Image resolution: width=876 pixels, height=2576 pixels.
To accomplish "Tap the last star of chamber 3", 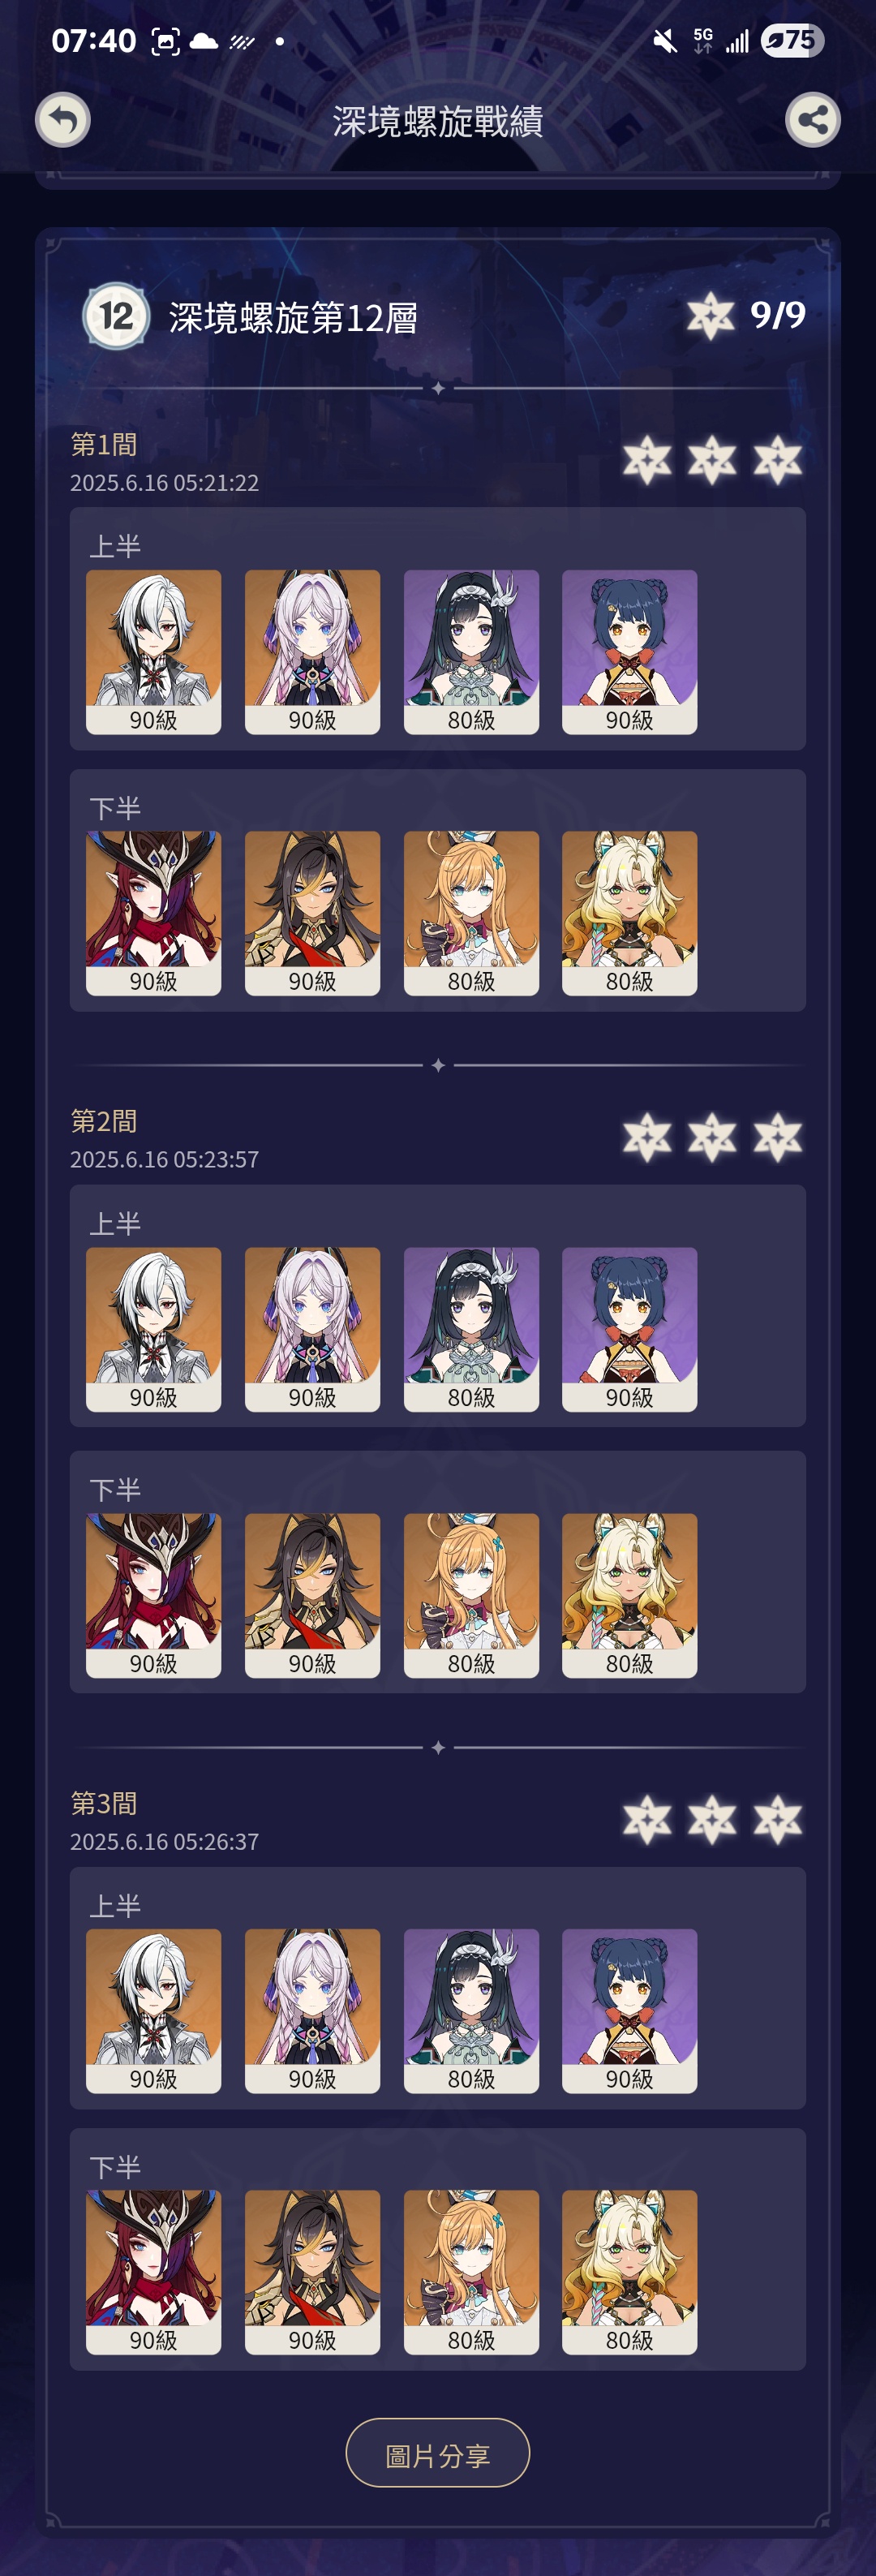I will [x=777, y=1818].
